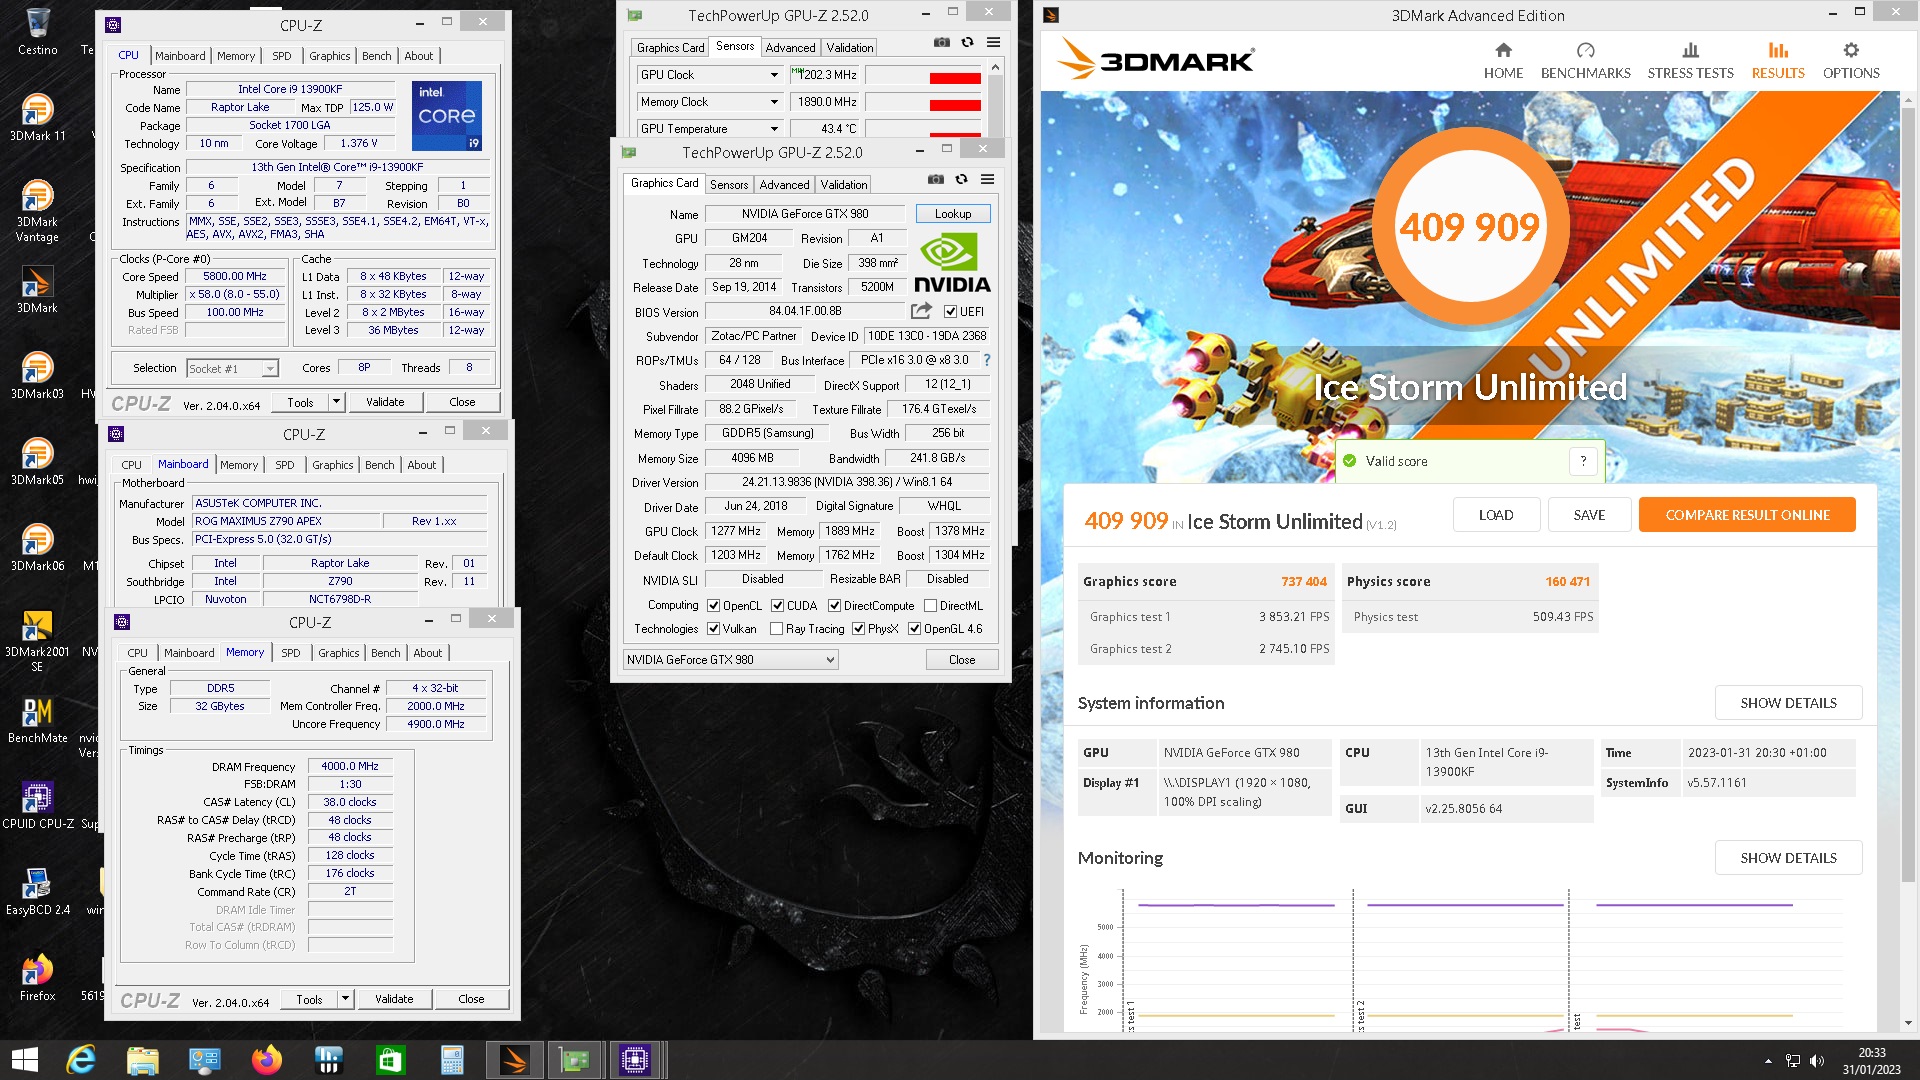The height and width of the screenshot is (1080, 1920).
Task: Switch to the SPD tab in top CPU-Z
Action: coord(282,56)
